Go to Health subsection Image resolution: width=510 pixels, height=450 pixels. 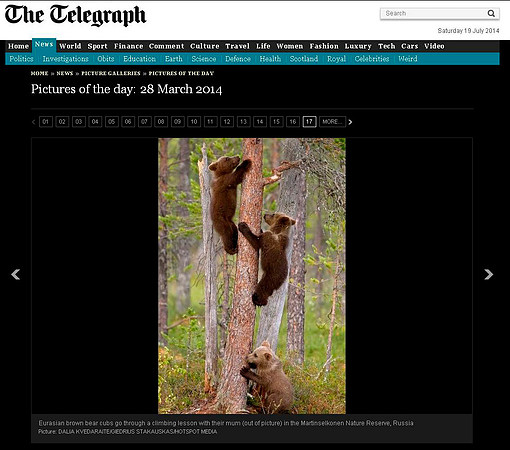270,59
